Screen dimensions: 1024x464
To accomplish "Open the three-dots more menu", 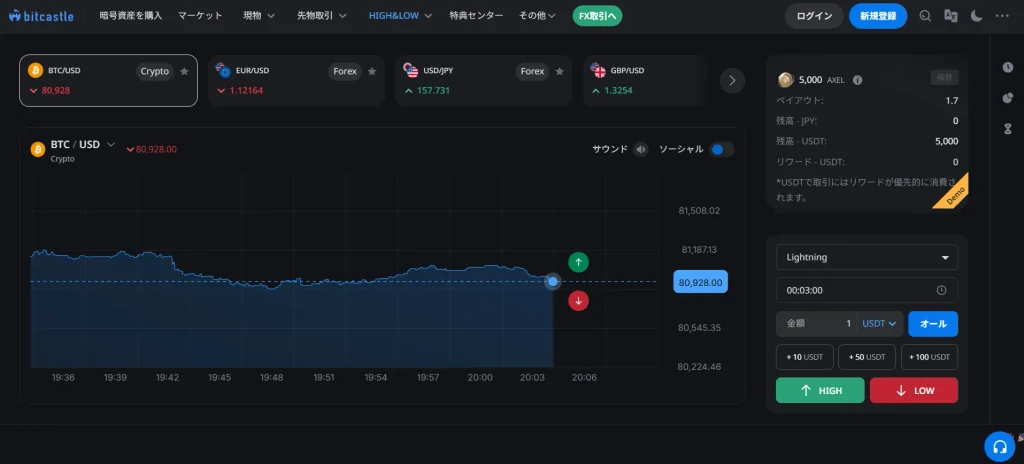I will pos(1002,16).
